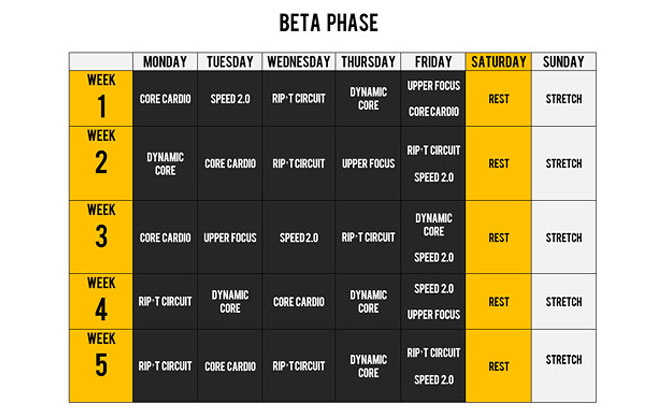The height and width of the screenshot is (414, 650).
Task: Click the Monday column header
Action: 165,62
